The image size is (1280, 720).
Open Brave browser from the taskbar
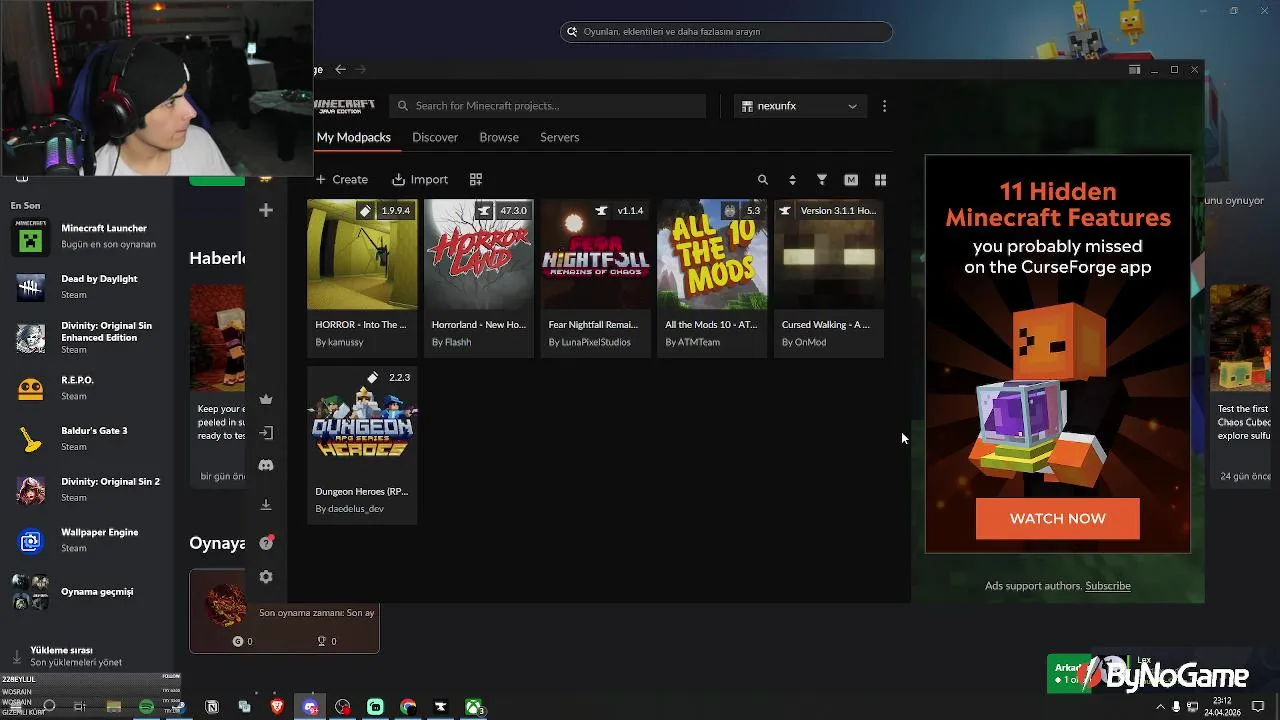(277, 707)
